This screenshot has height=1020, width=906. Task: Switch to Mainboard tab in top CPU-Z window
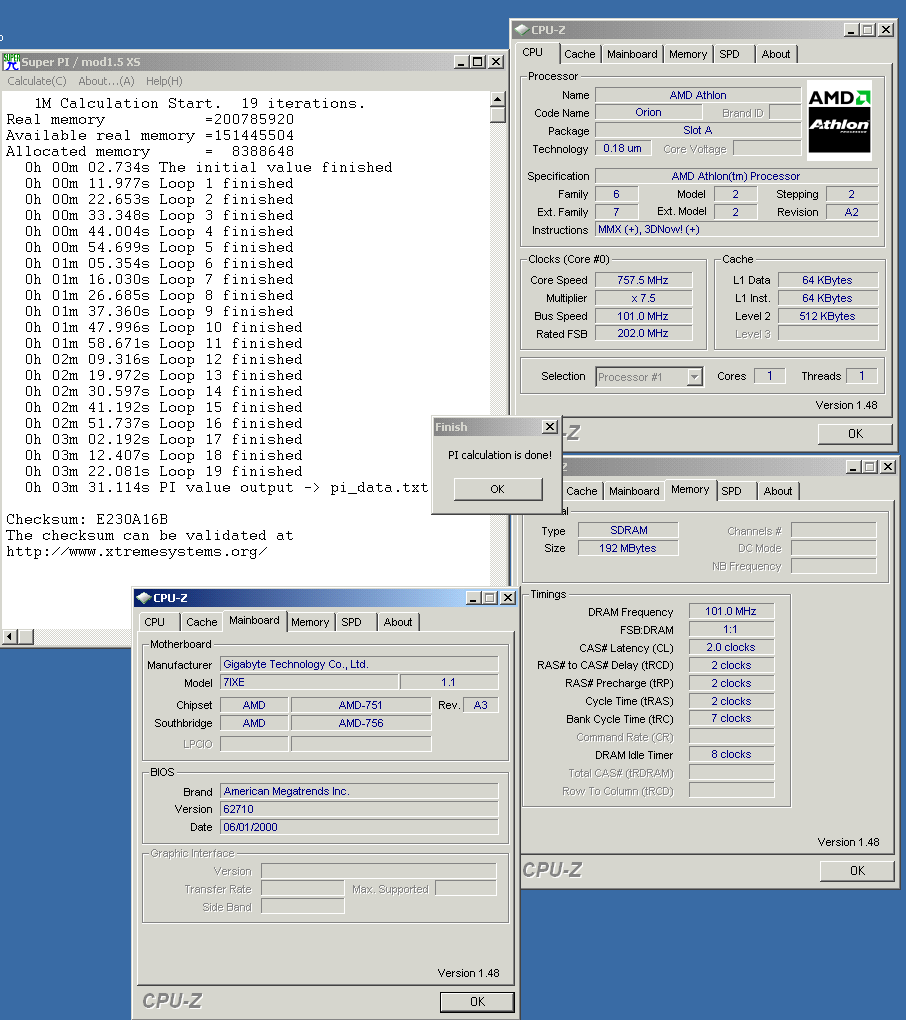point(632,54)
